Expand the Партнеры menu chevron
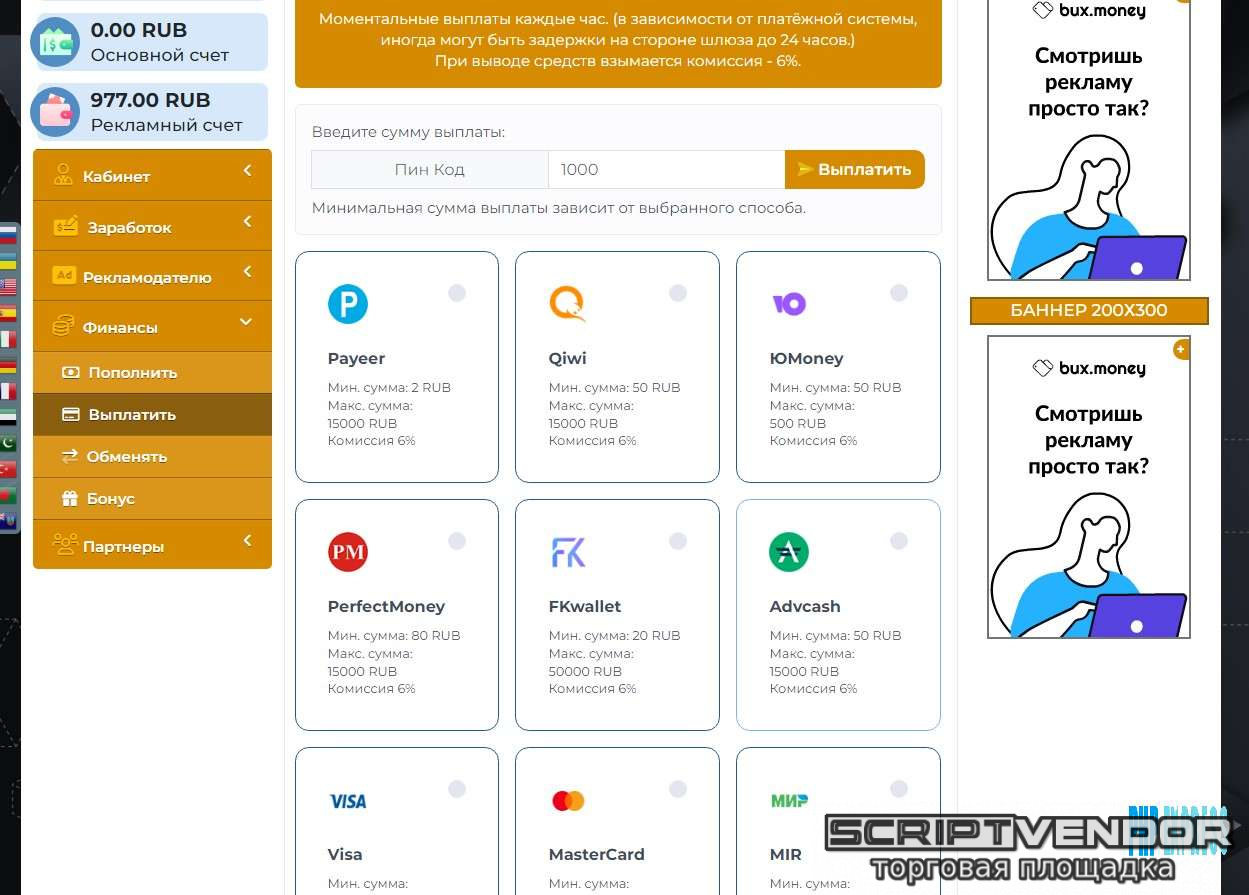The image size is (1249, 895). (x=247, y=541)
